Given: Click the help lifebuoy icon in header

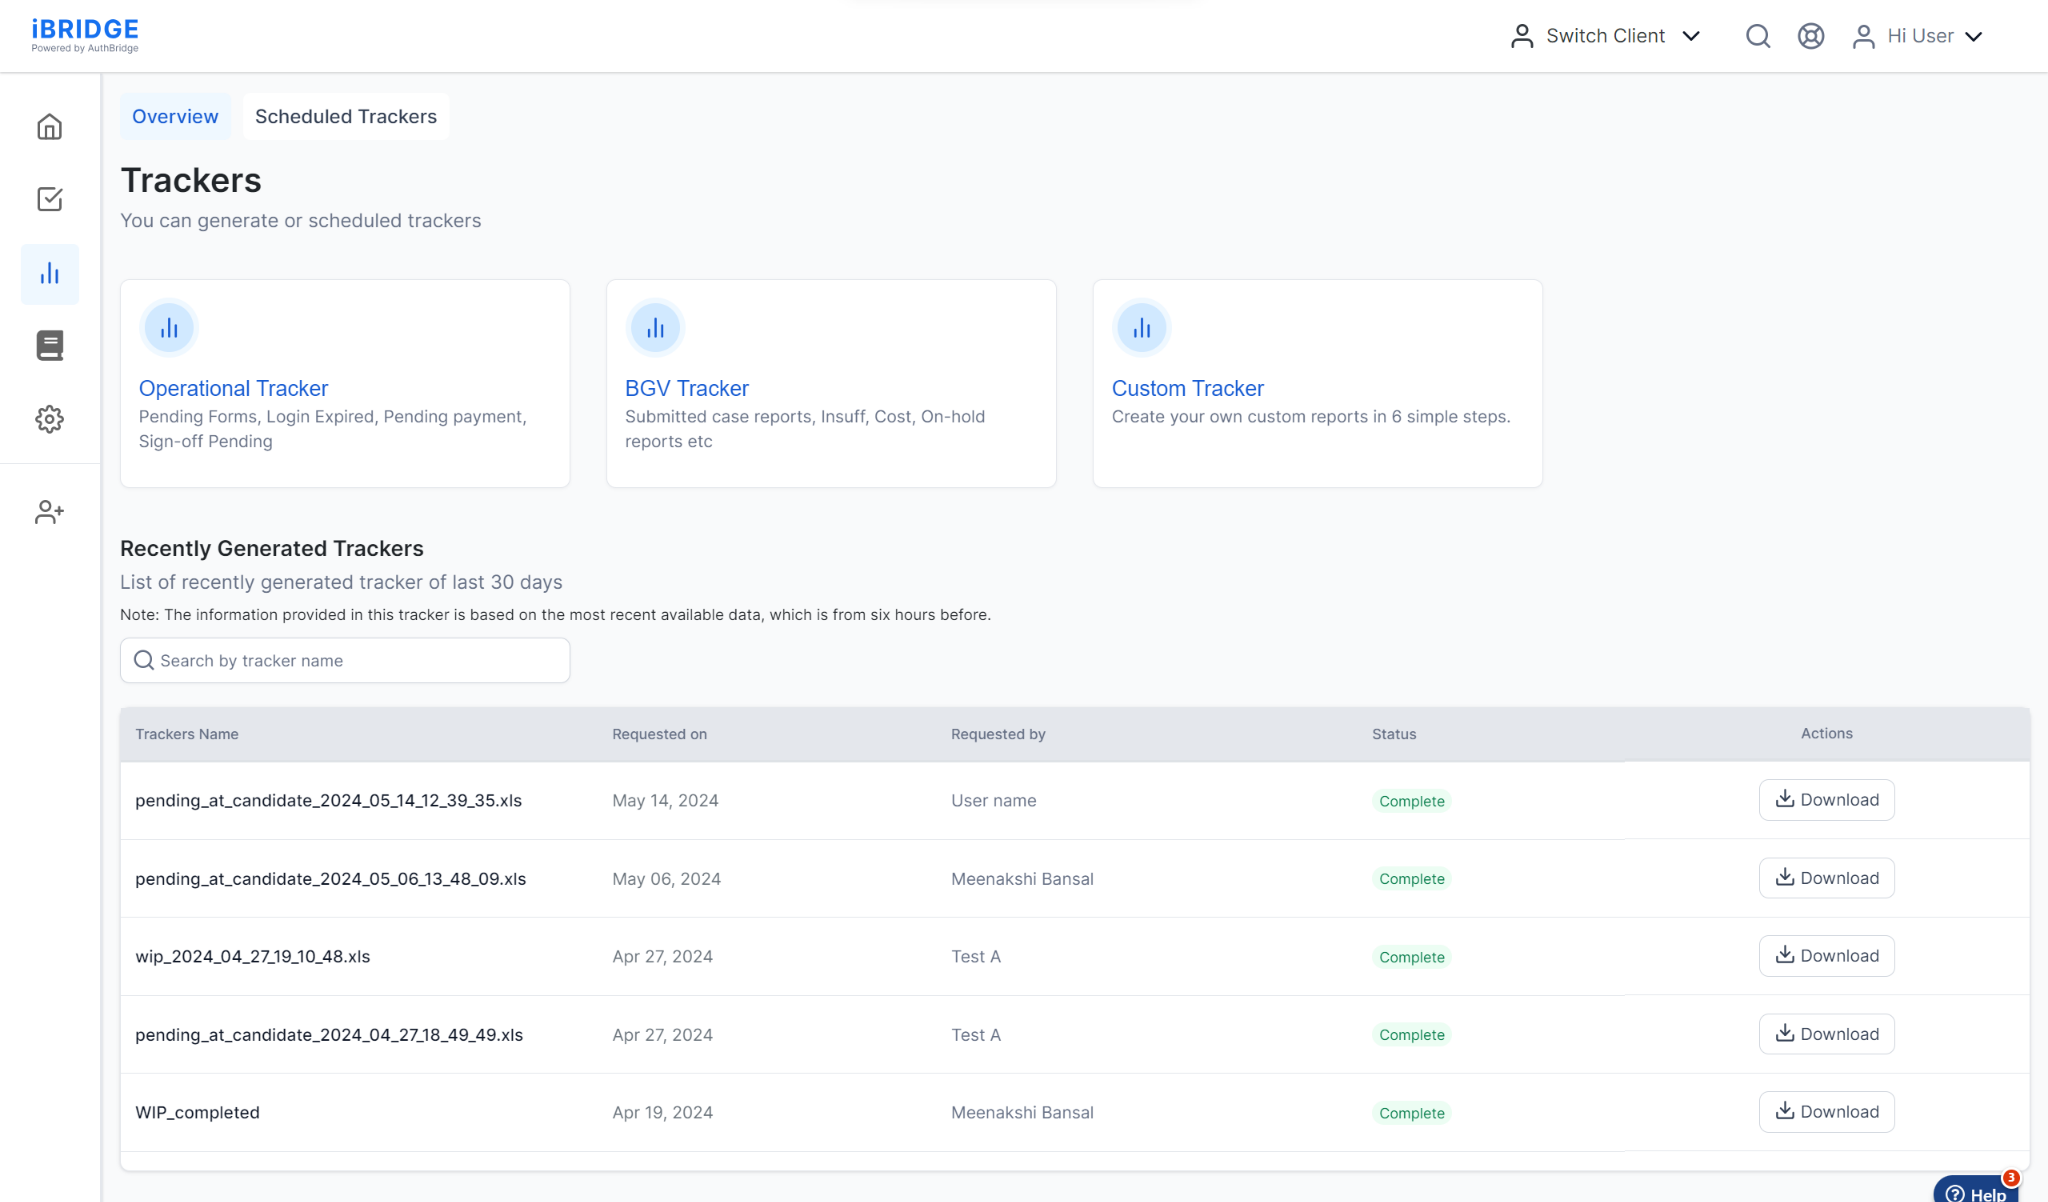Looking at the screenshot, I should point(1810,36).
